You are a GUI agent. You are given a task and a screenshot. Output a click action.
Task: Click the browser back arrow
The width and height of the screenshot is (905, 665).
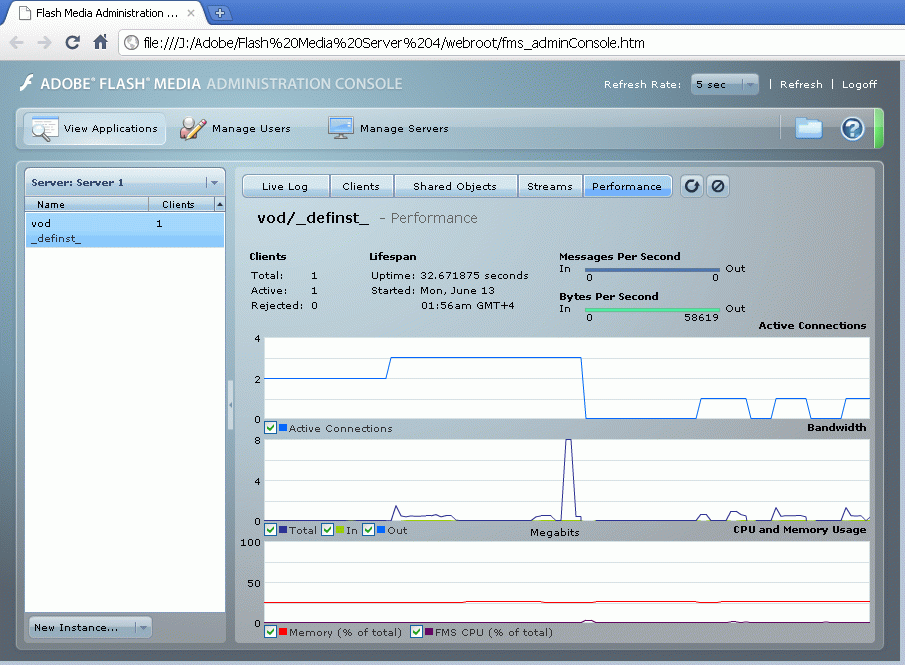point(17,42)
